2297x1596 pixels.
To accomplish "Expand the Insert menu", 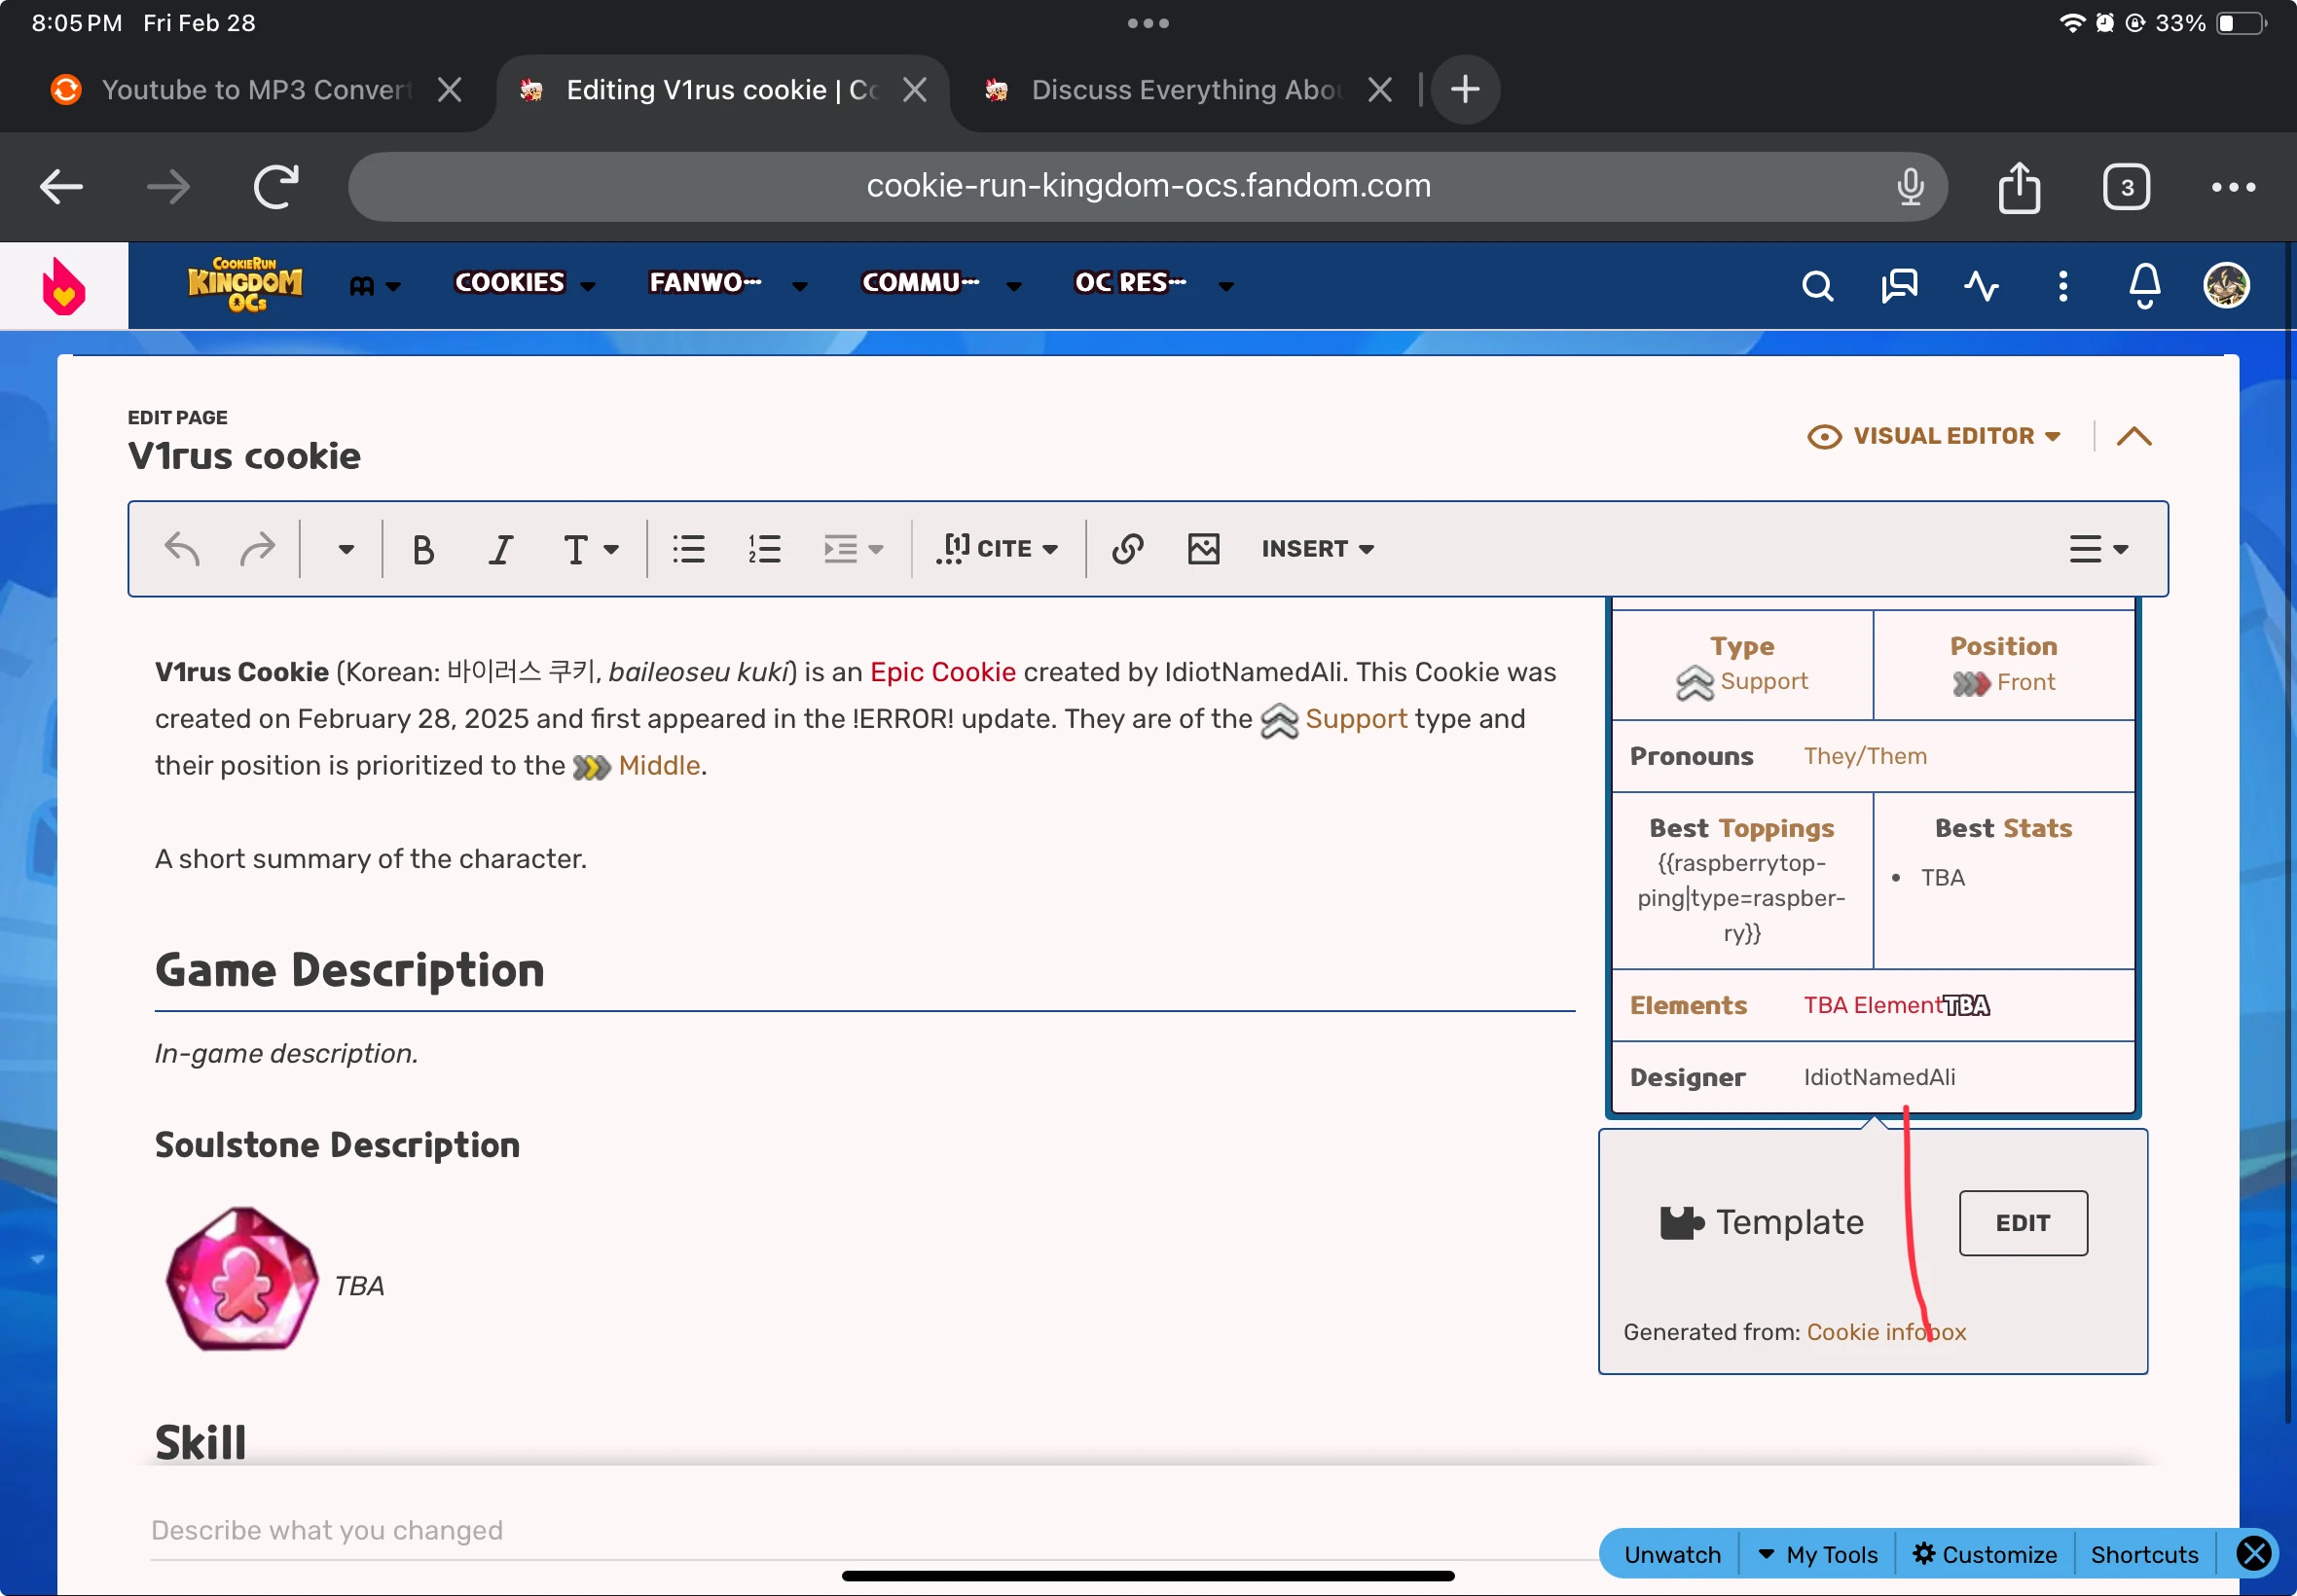I will click(x=1318, y=548).
